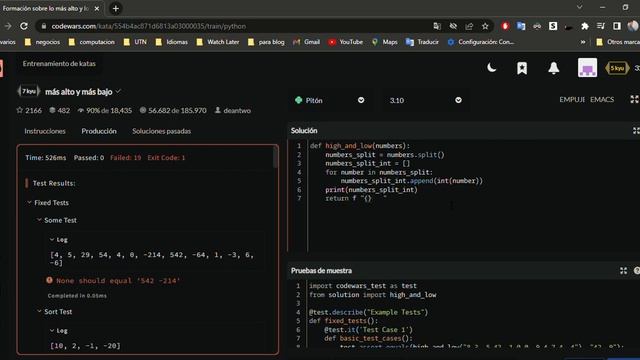Click the 'None should equal' error message
Screen dimensions: 640x360
click(118, 280)
